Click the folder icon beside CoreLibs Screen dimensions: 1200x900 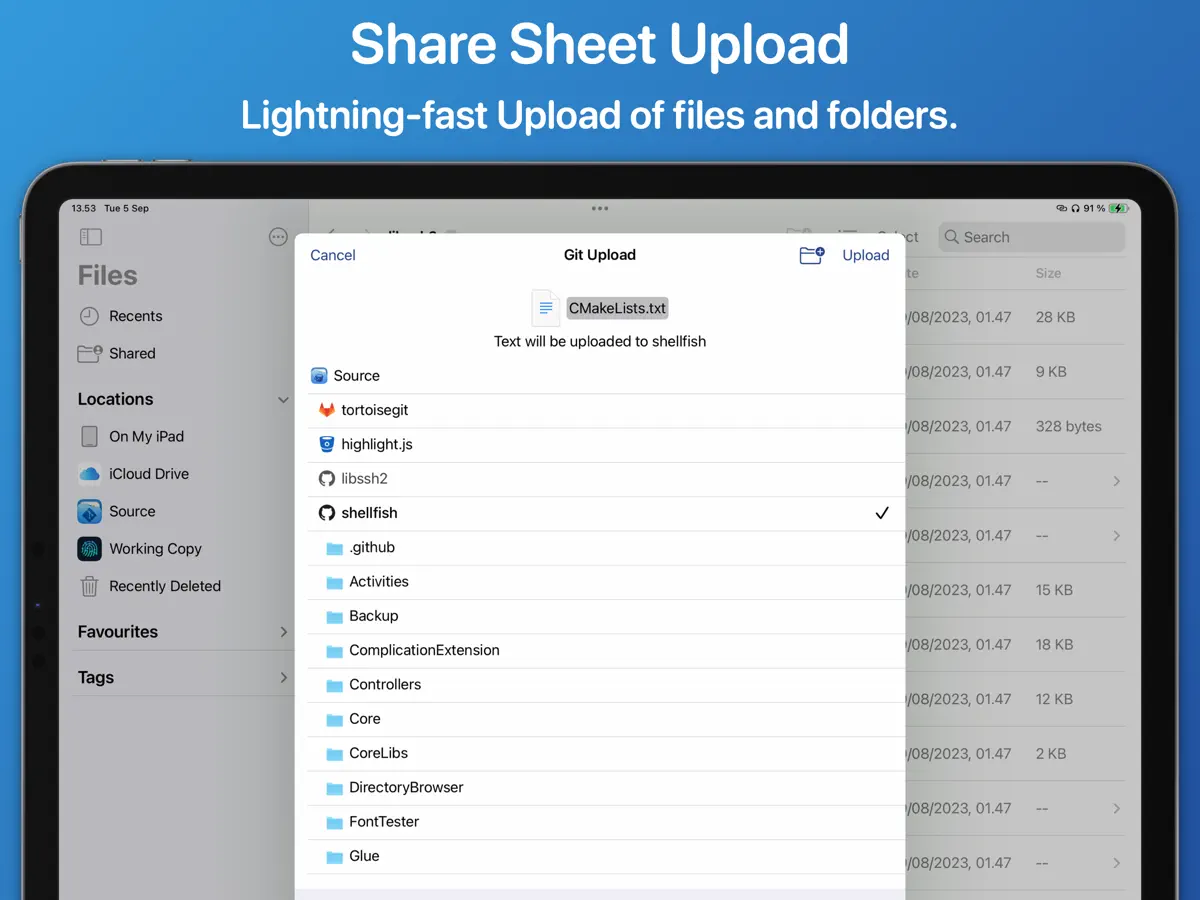coord(335,754)
